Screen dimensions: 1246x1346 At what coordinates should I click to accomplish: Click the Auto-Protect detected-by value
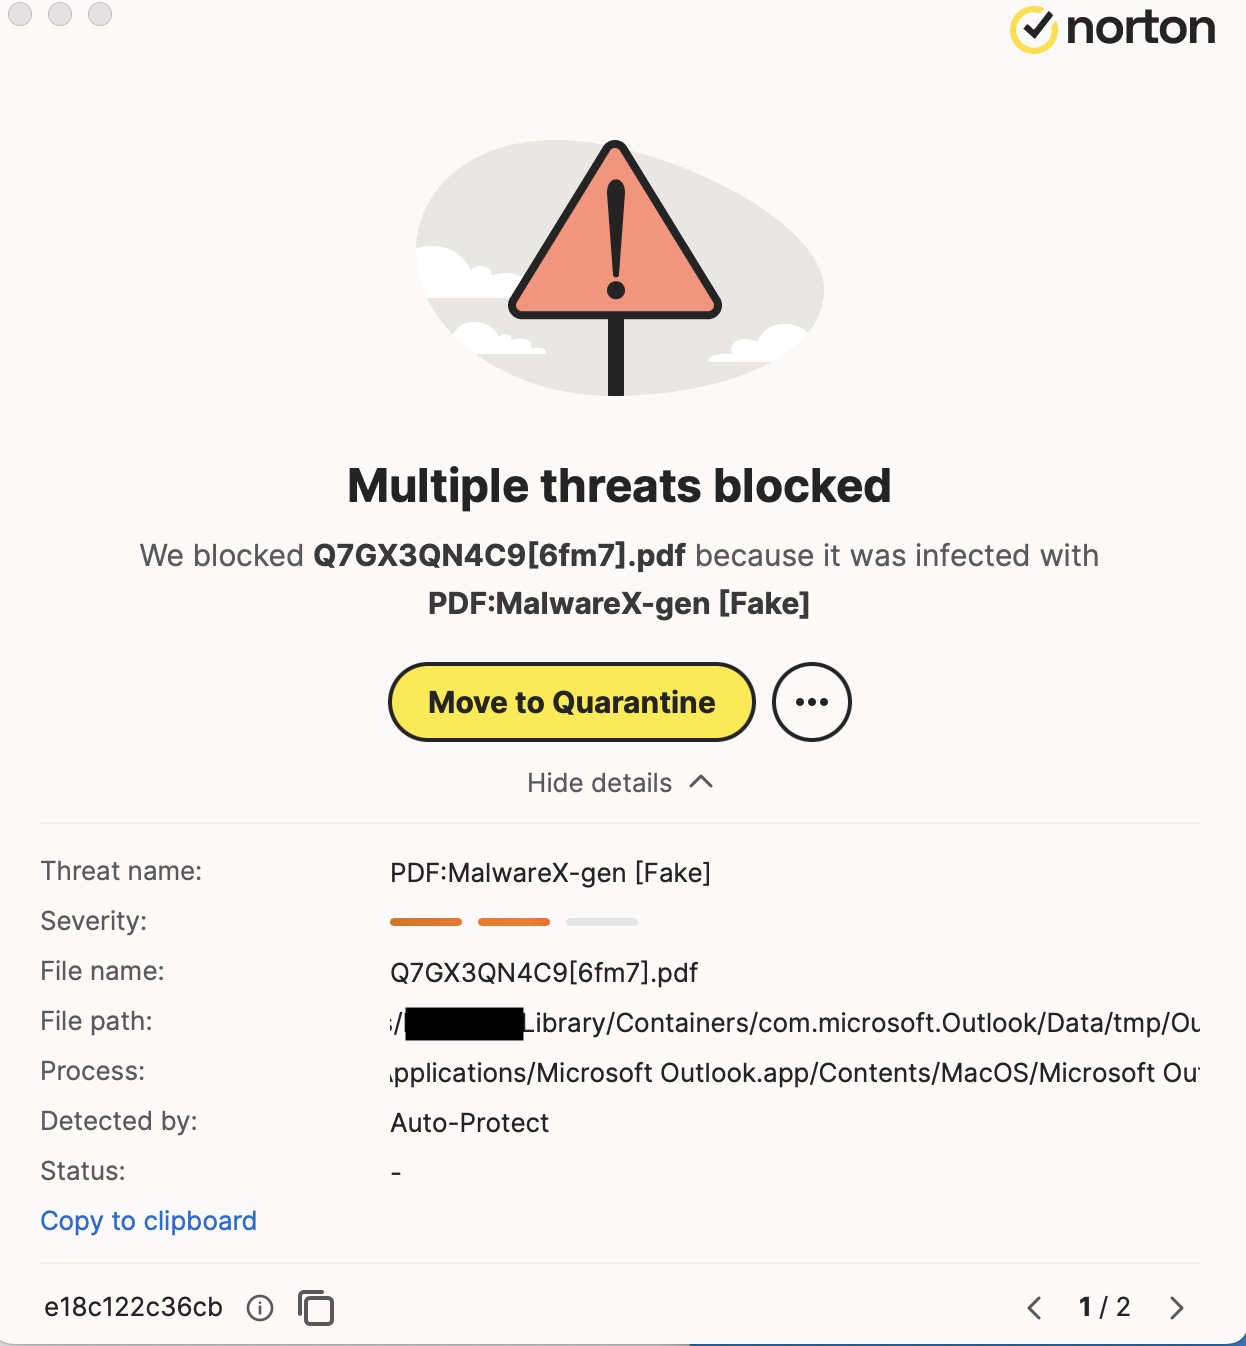pyautogui.click(x=469, y=1123)
